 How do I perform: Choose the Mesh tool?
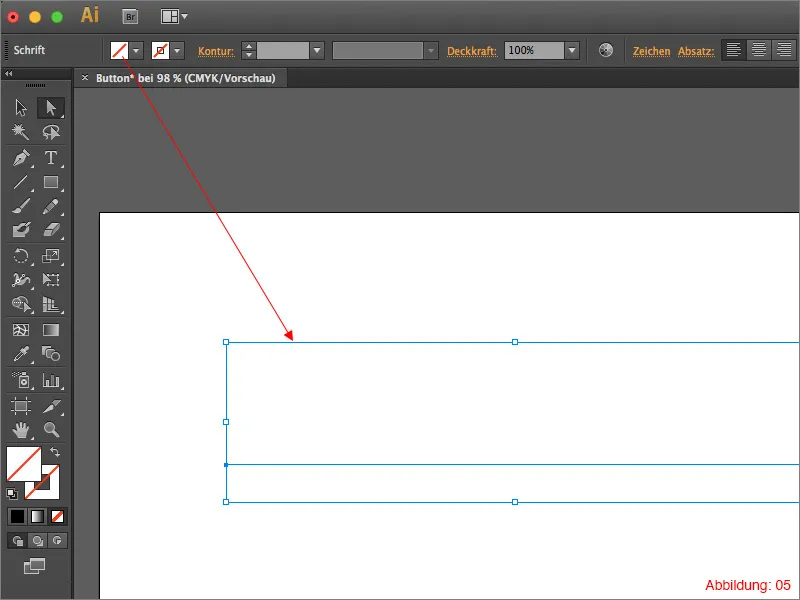[x=21, y=330]
